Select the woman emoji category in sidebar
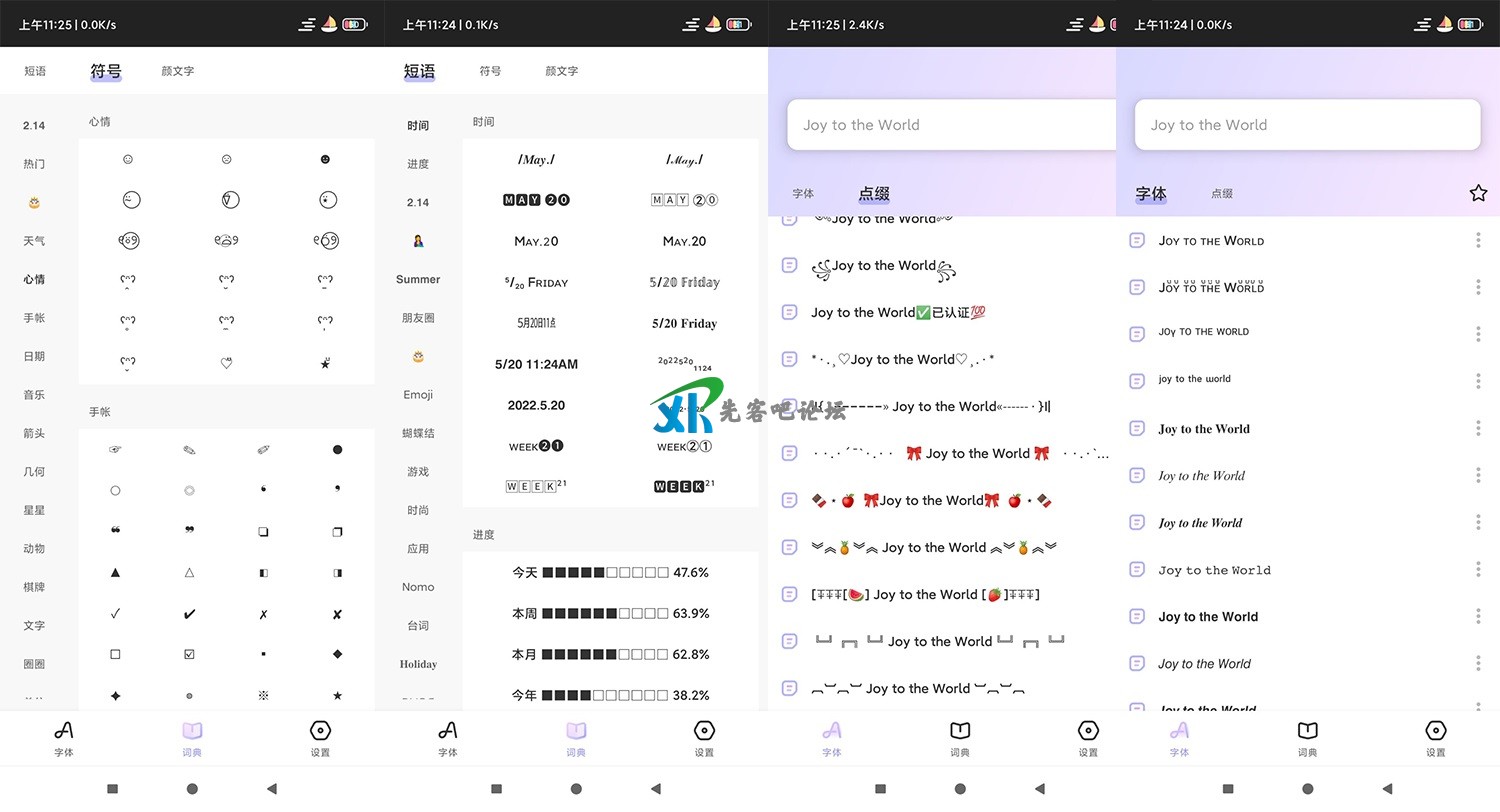This screenshot has height=812, width=1500. click(418, 241)
